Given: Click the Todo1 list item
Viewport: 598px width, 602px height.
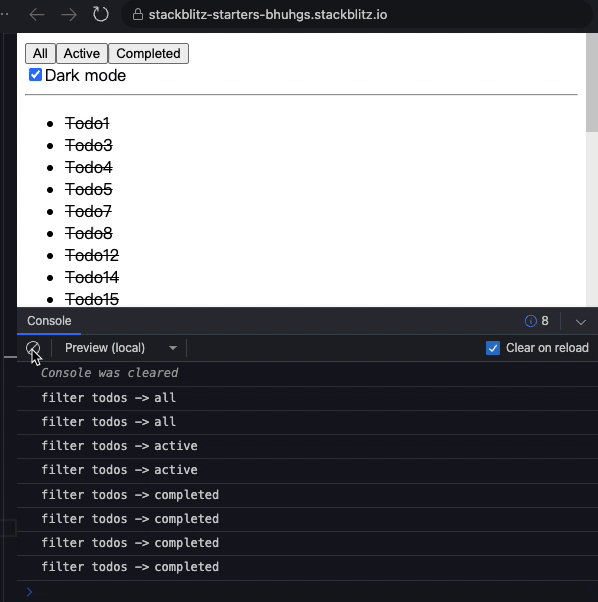Looking at the screenshot, I should point(87,124).
